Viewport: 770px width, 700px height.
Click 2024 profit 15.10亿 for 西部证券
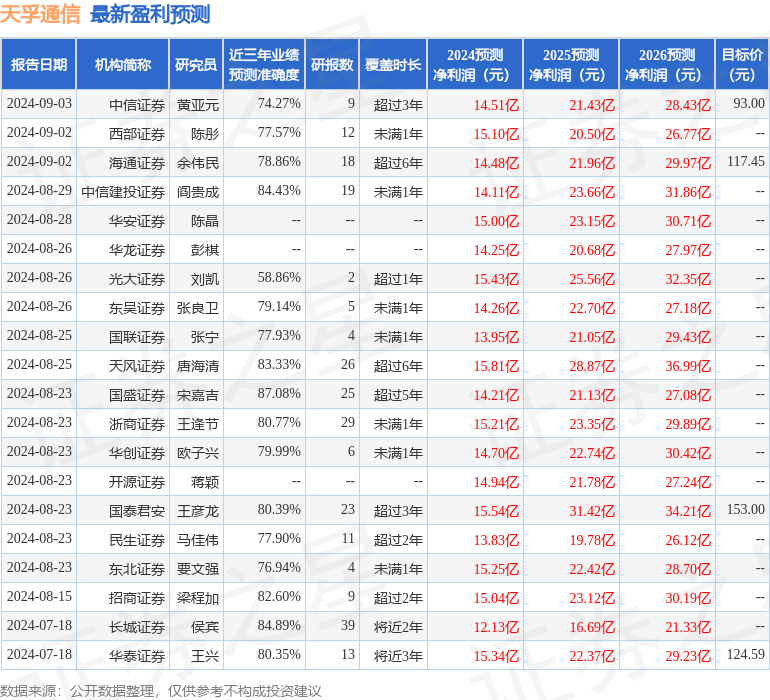(496, 134)
